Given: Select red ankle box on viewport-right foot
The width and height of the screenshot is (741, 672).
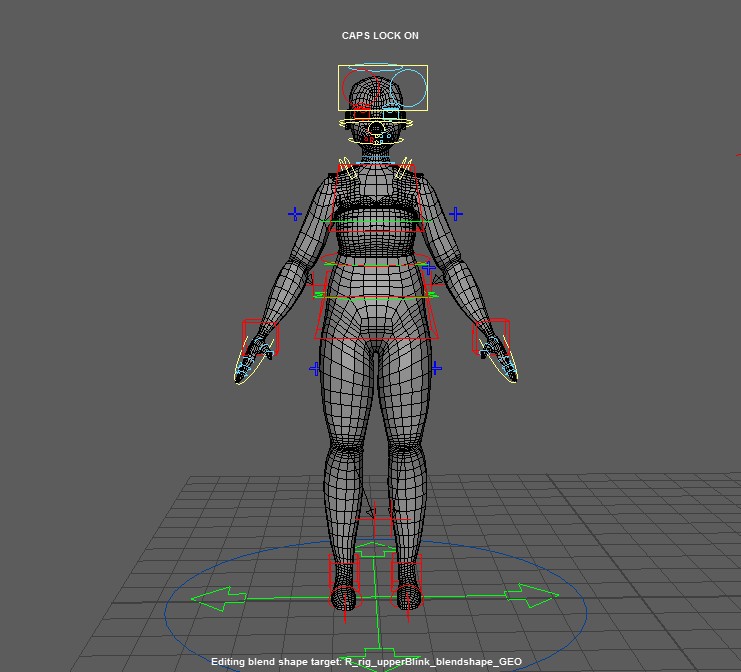Looking at the screenshot, I should pos(407,573).
